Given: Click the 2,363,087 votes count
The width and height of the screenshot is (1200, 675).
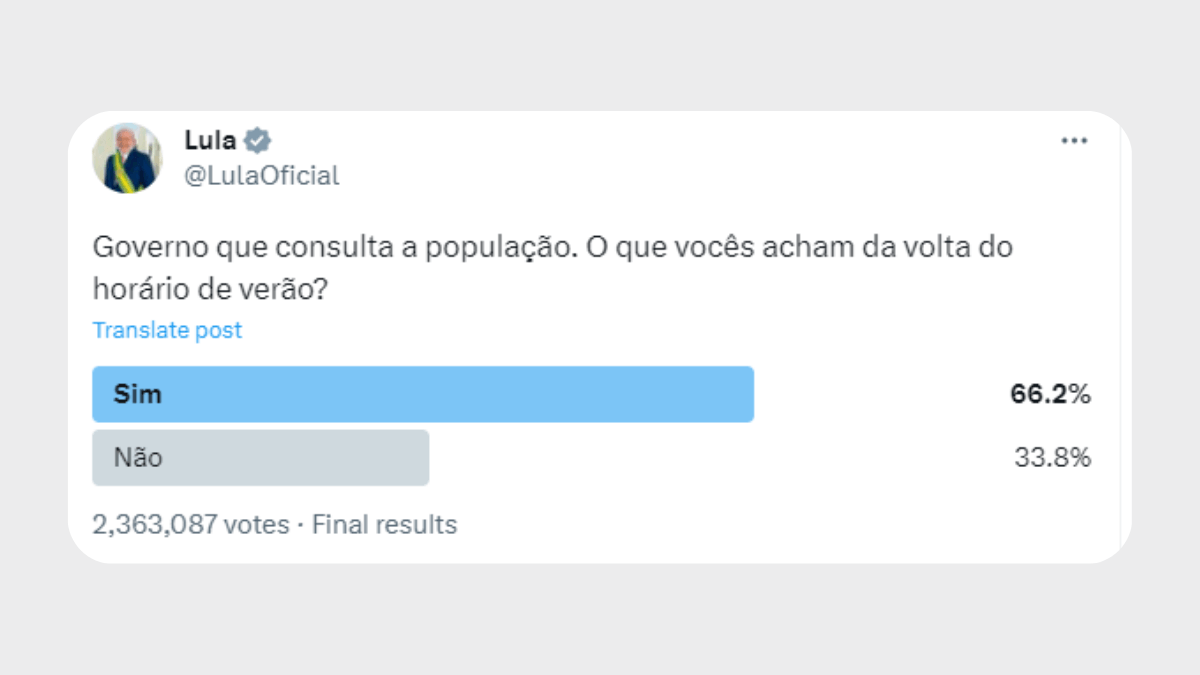Looking at the screenshot, I should tap(191, 524).
